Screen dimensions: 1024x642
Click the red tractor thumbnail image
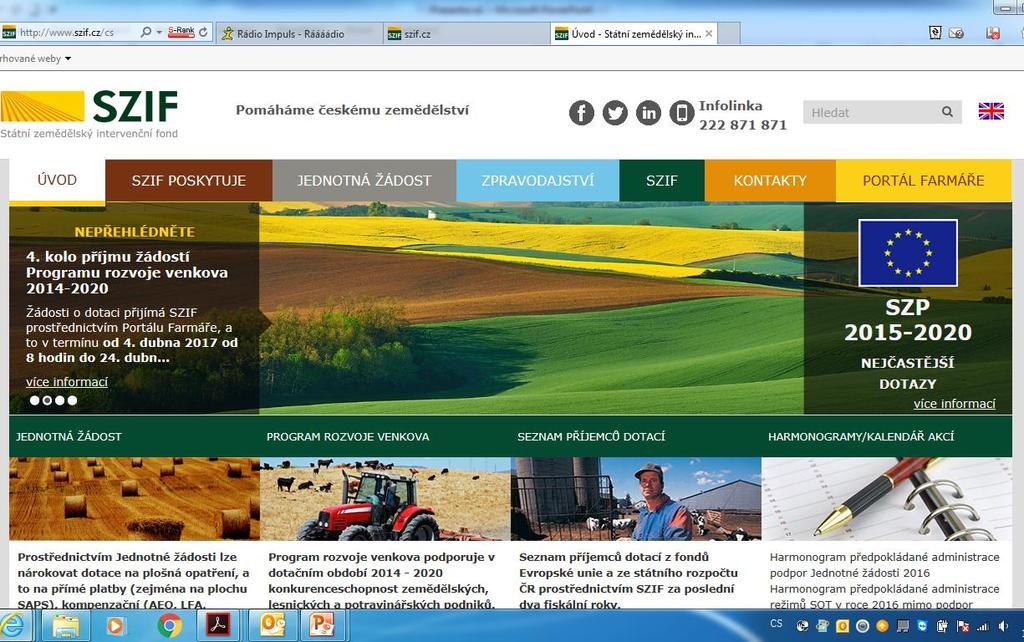click(385, 499)
